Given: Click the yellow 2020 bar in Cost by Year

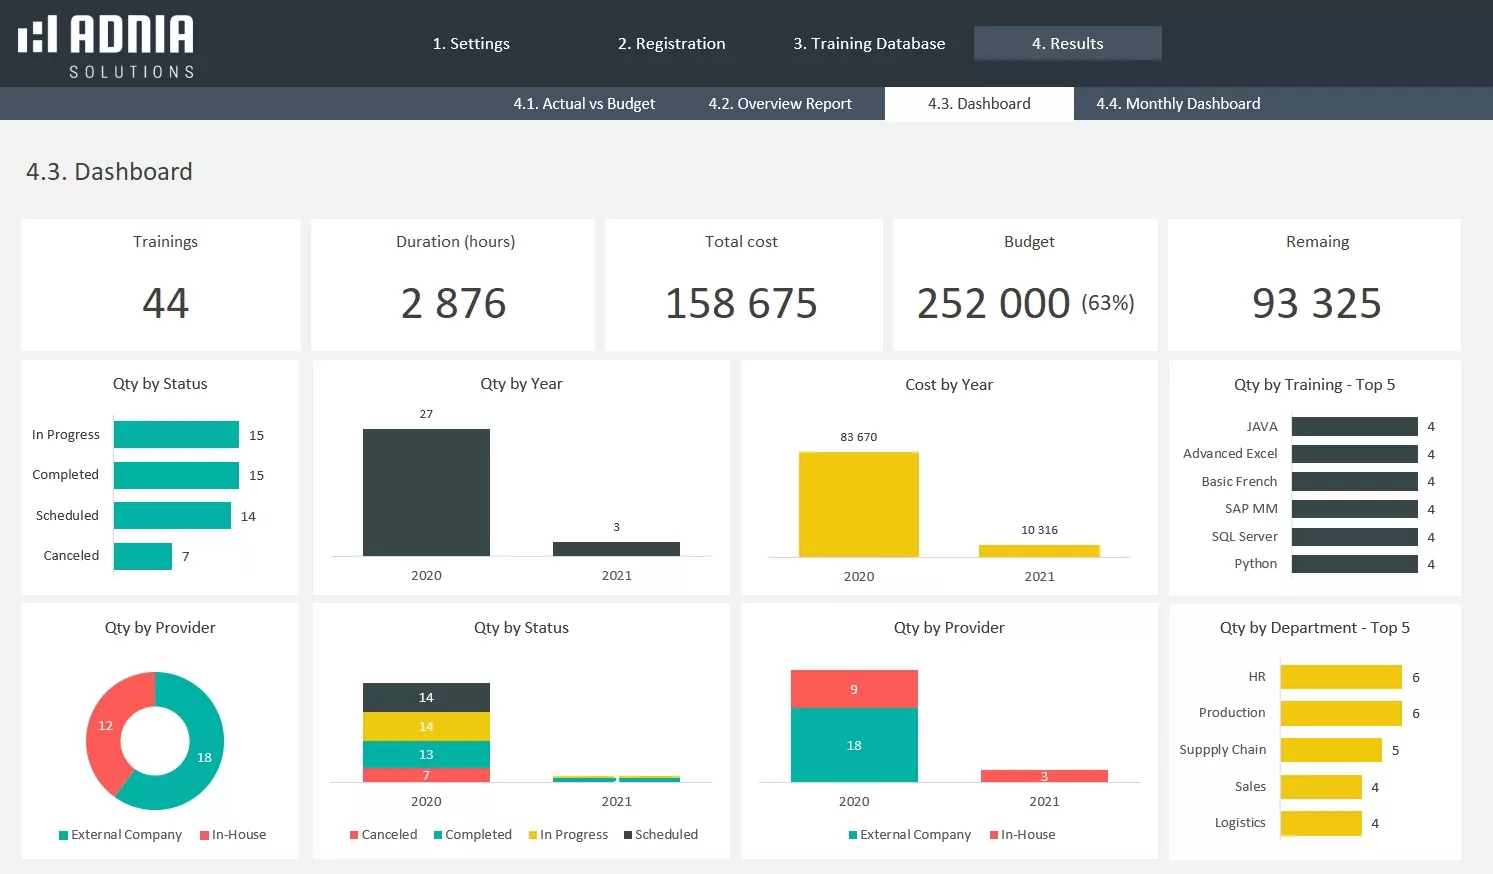Looking at the screenshot, I should click(858, 504).
